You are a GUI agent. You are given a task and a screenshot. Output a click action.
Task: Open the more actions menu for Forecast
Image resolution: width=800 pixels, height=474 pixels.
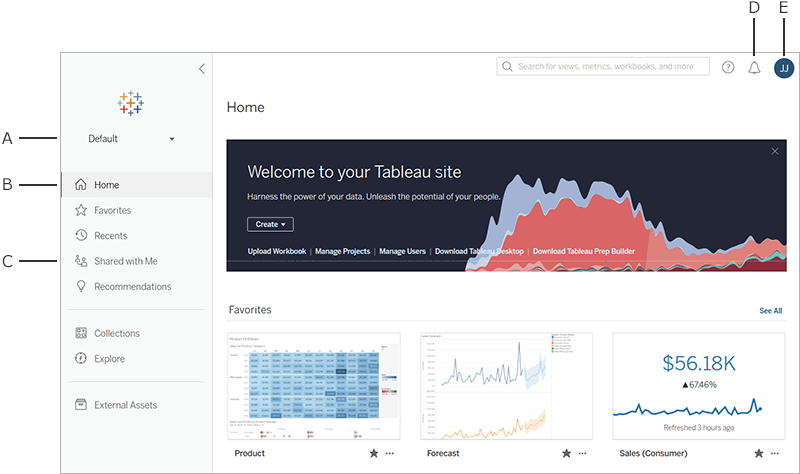click(x=582, y=453)
